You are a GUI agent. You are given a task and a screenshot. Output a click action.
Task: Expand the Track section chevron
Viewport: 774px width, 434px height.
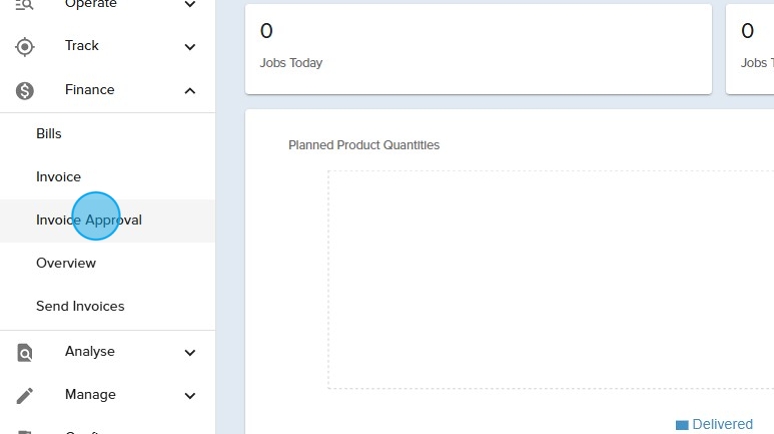click(190, 46)
